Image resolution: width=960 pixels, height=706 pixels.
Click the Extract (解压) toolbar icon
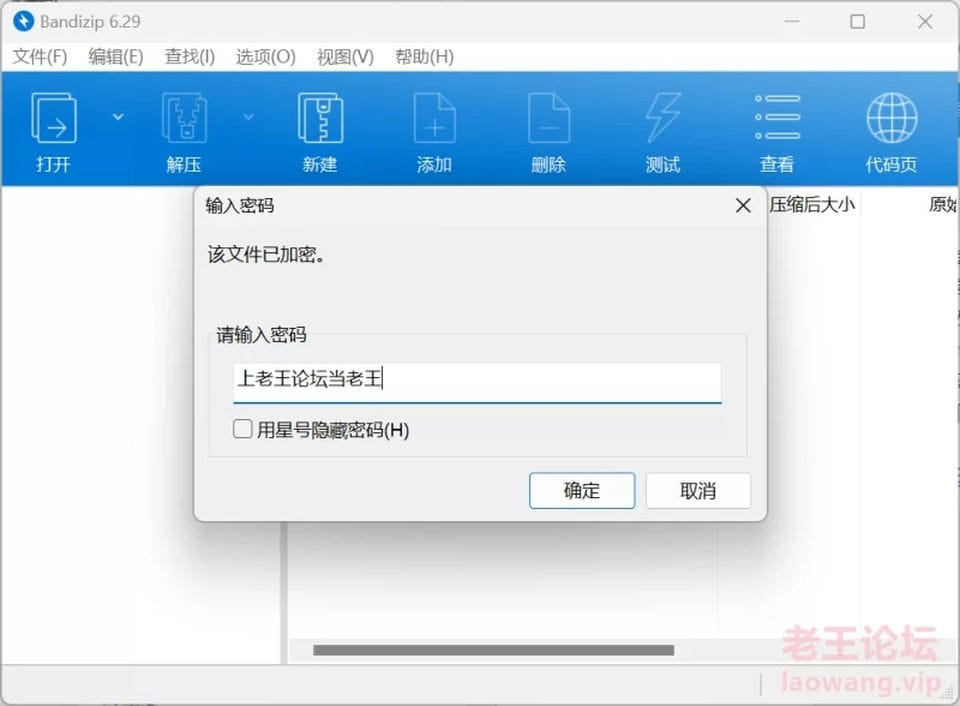pyautogui.click(x=184, y=118)
